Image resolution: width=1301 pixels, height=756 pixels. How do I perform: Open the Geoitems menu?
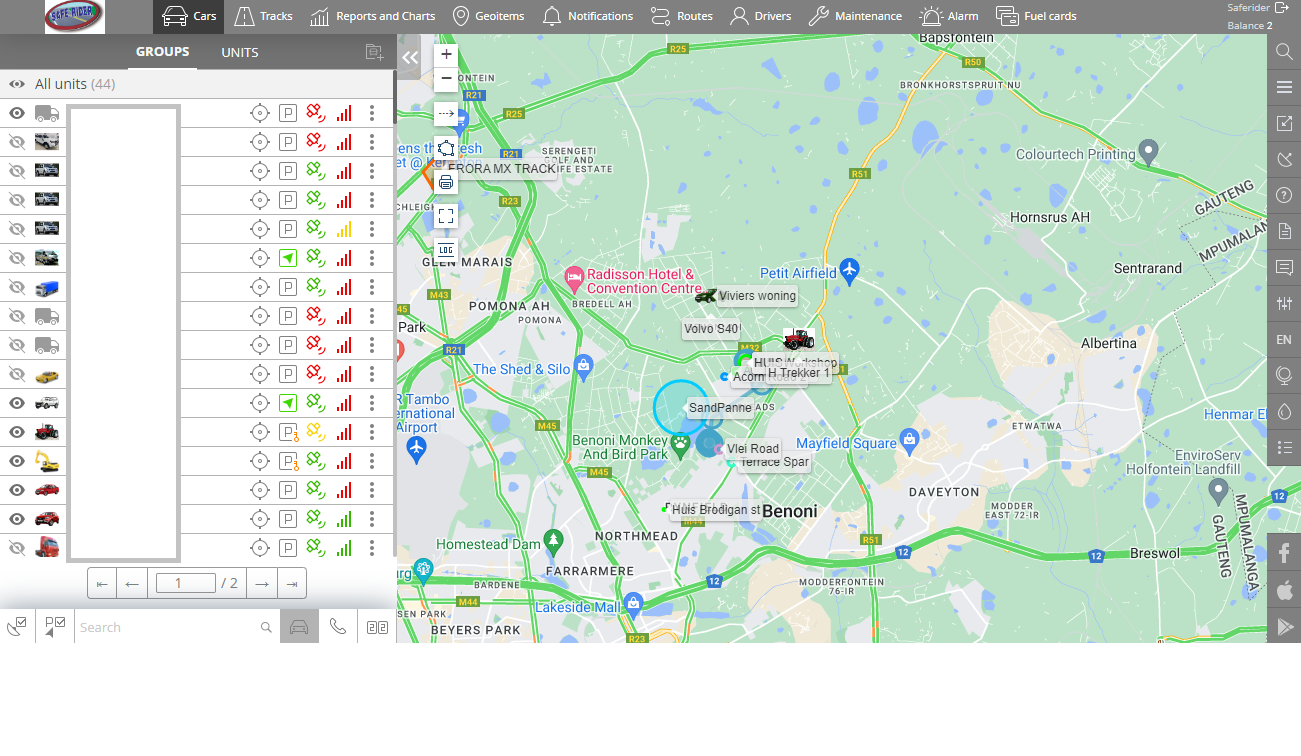(489, 16)
